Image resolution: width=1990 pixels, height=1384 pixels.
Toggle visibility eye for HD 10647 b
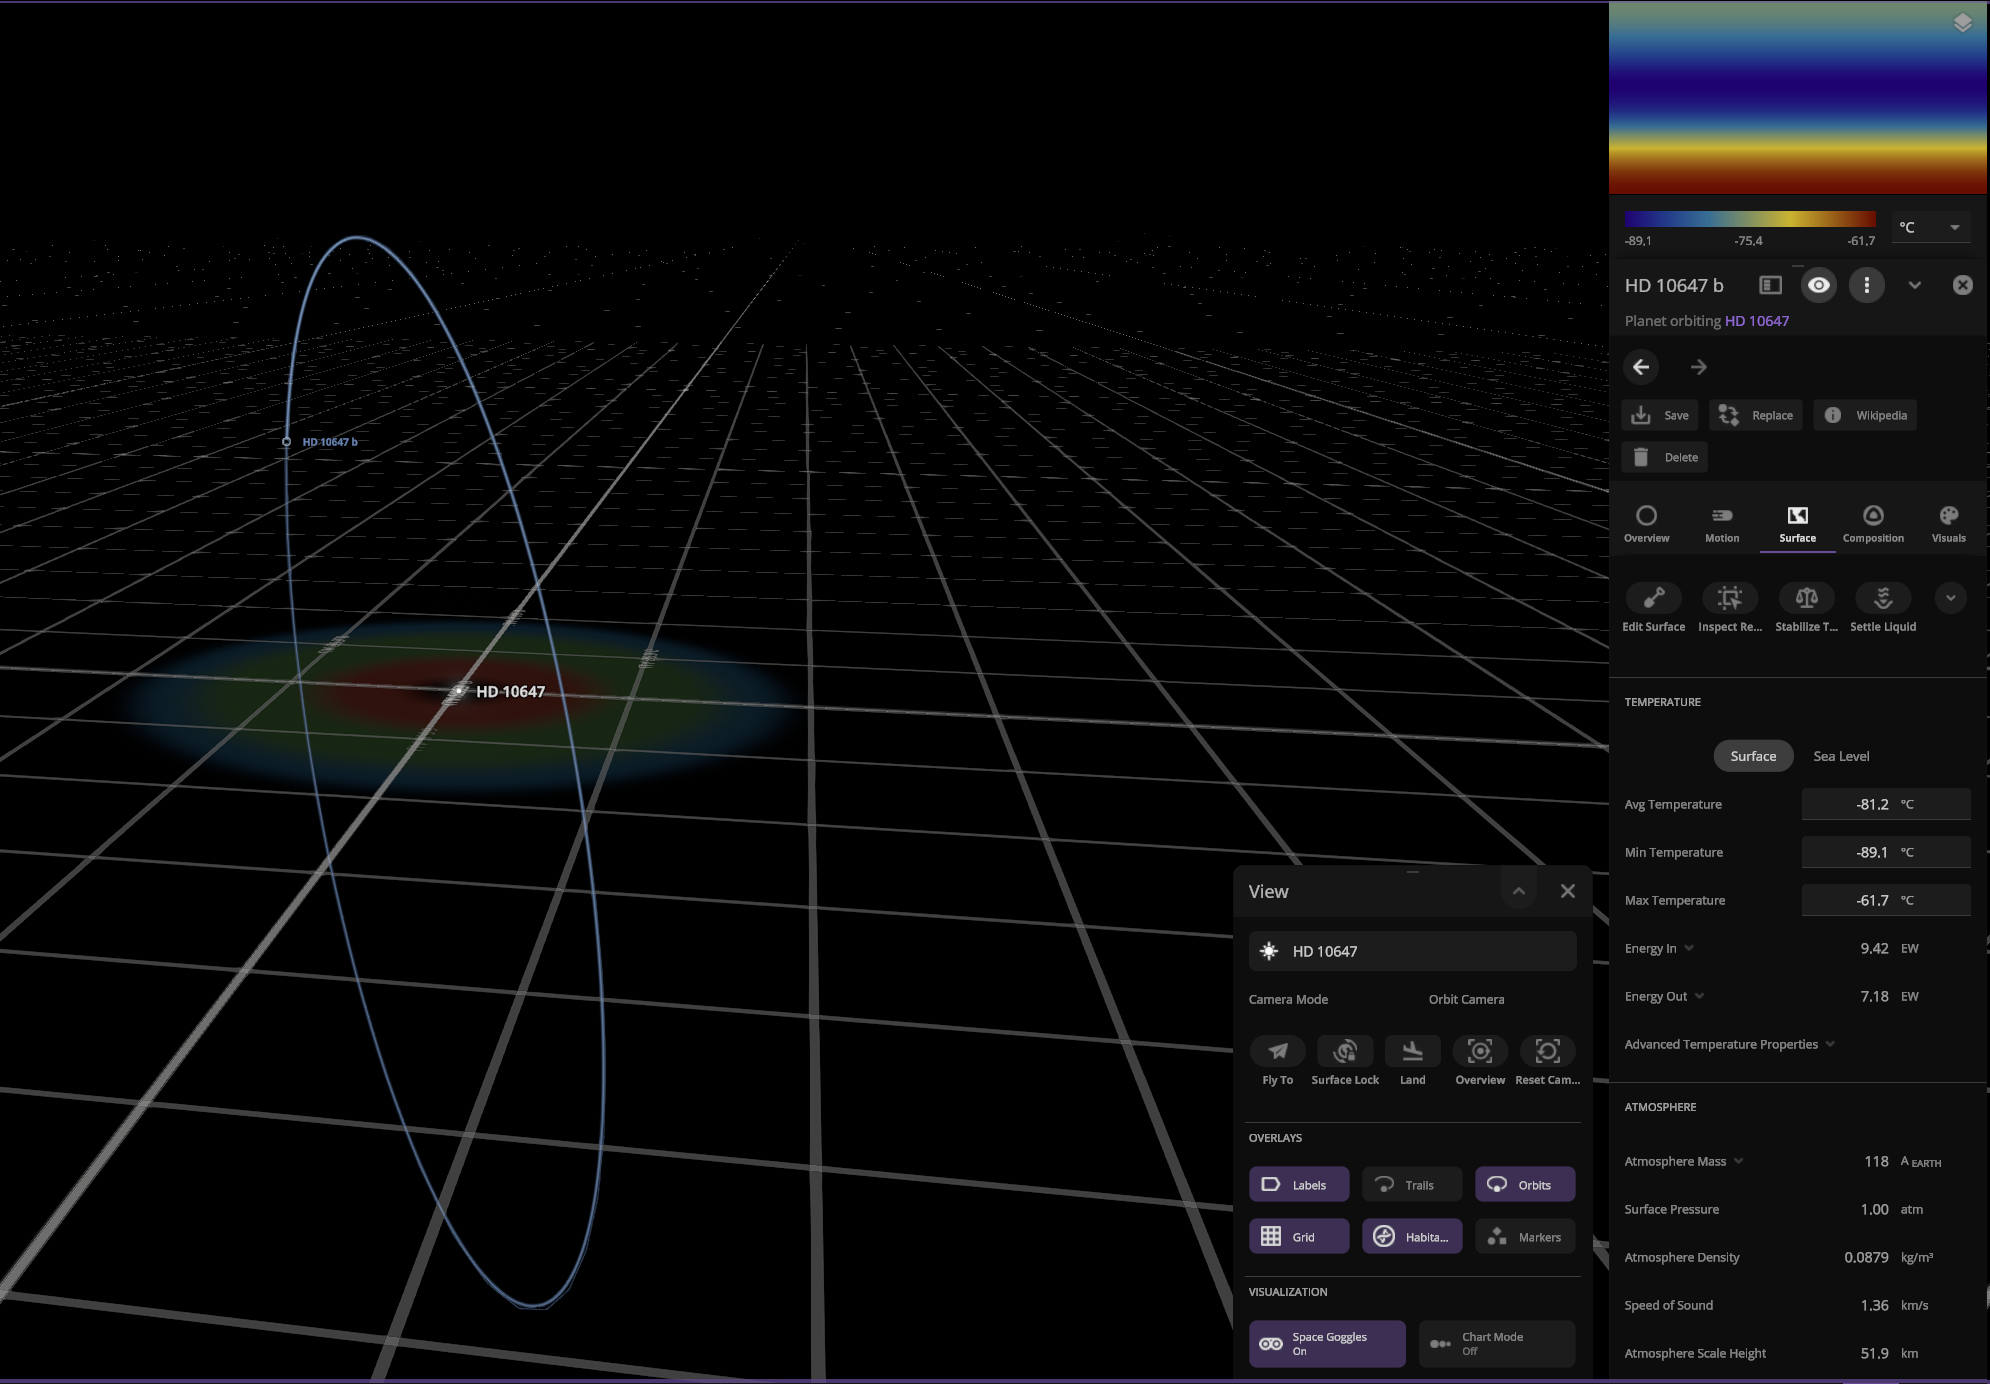coord(1818,286)
